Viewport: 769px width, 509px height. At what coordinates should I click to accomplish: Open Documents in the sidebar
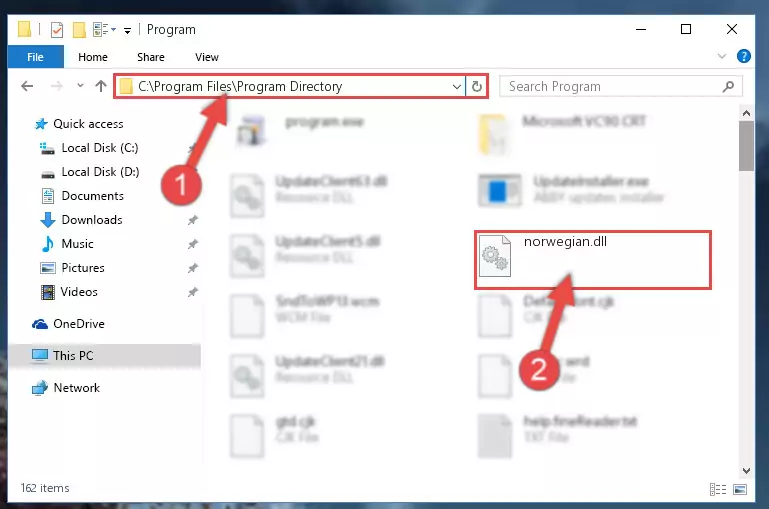(92, 196)
